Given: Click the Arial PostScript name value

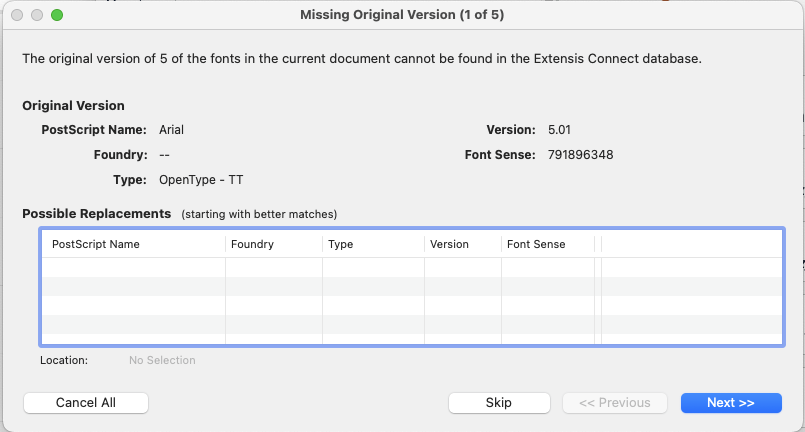Looking at the screenshot, I should point(172,130).
